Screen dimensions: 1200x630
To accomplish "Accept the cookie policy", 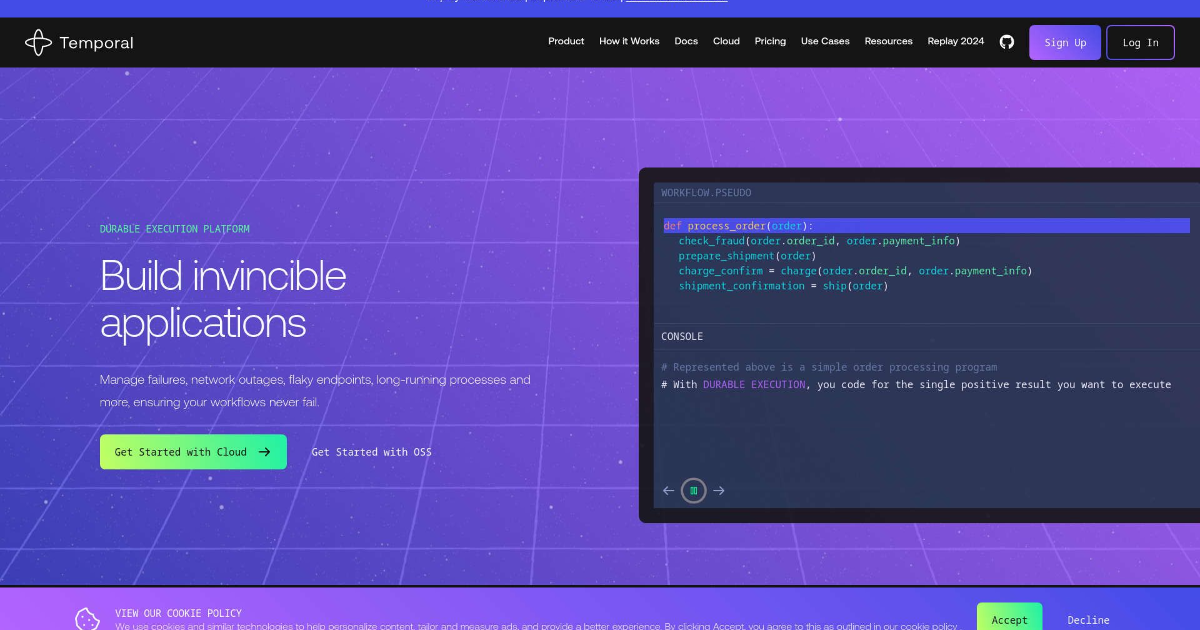I will click(1009, 619).
